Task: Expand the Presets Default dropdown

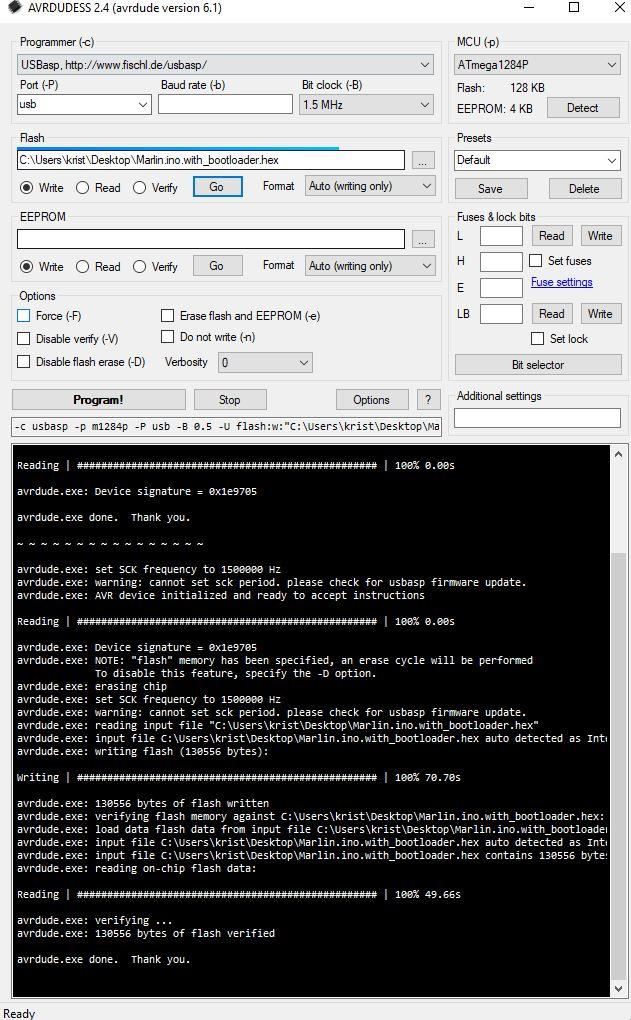Action: coord(611,160)
